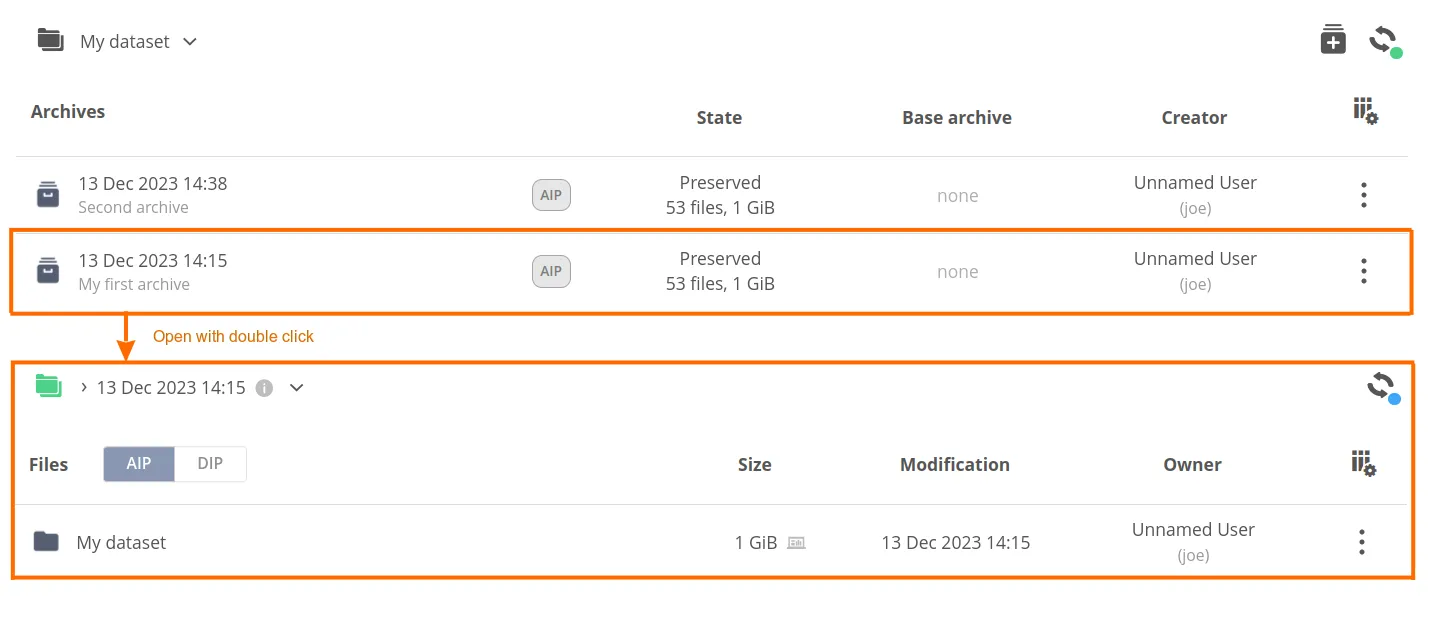Open actions menu for My dataset folder
The image size is (1441, 620).
1361,542
